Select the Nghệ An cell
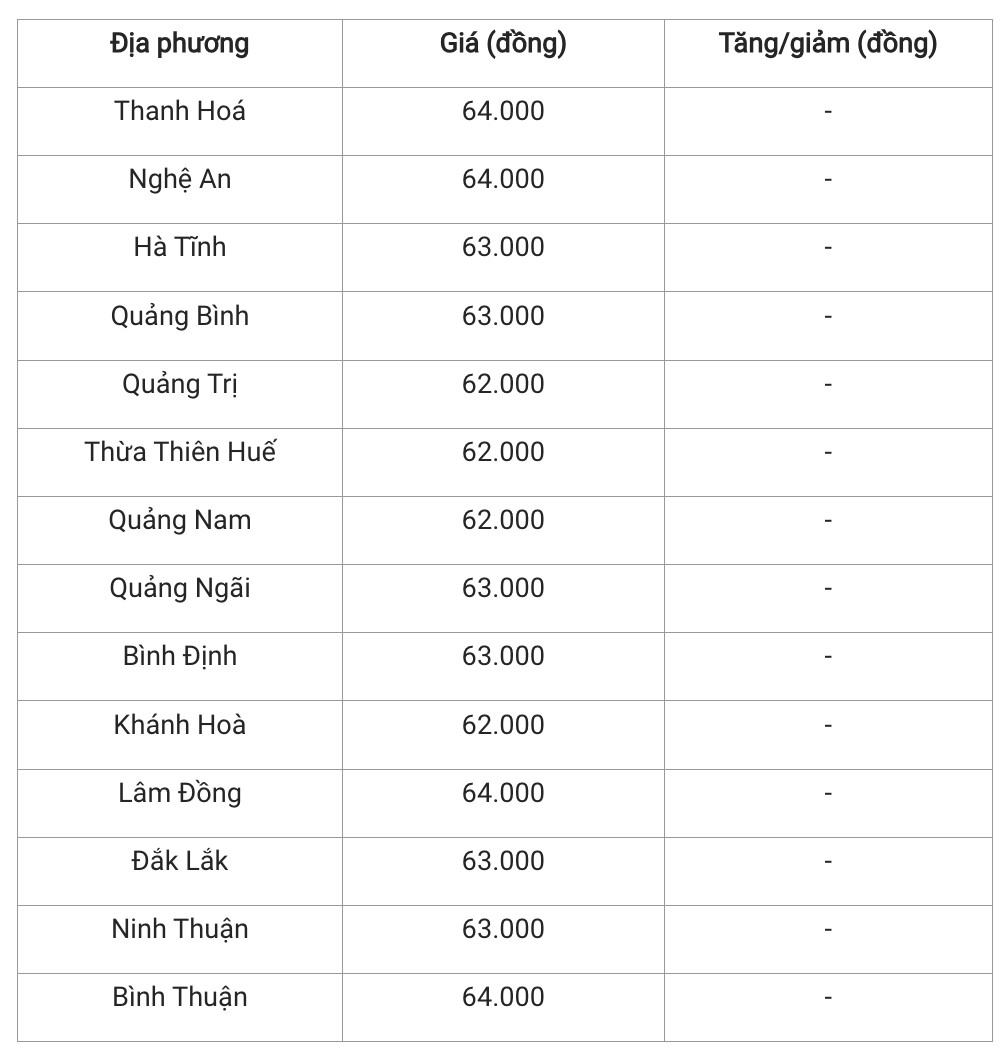The width and height of the screenshot is (1004, 1056). tap(180, 179)
